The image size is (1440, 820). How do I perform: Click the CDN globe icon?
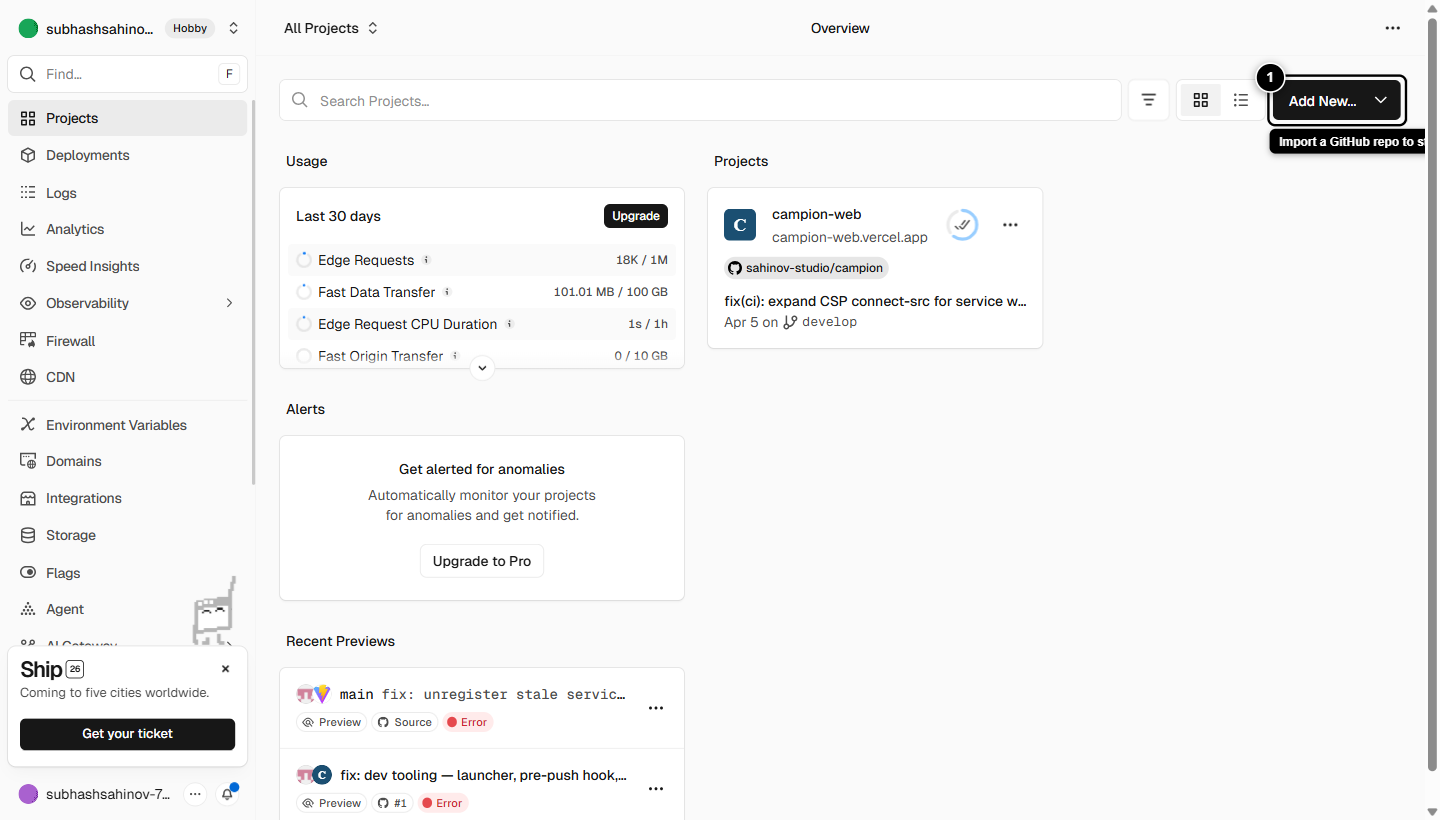click(28, 377)
